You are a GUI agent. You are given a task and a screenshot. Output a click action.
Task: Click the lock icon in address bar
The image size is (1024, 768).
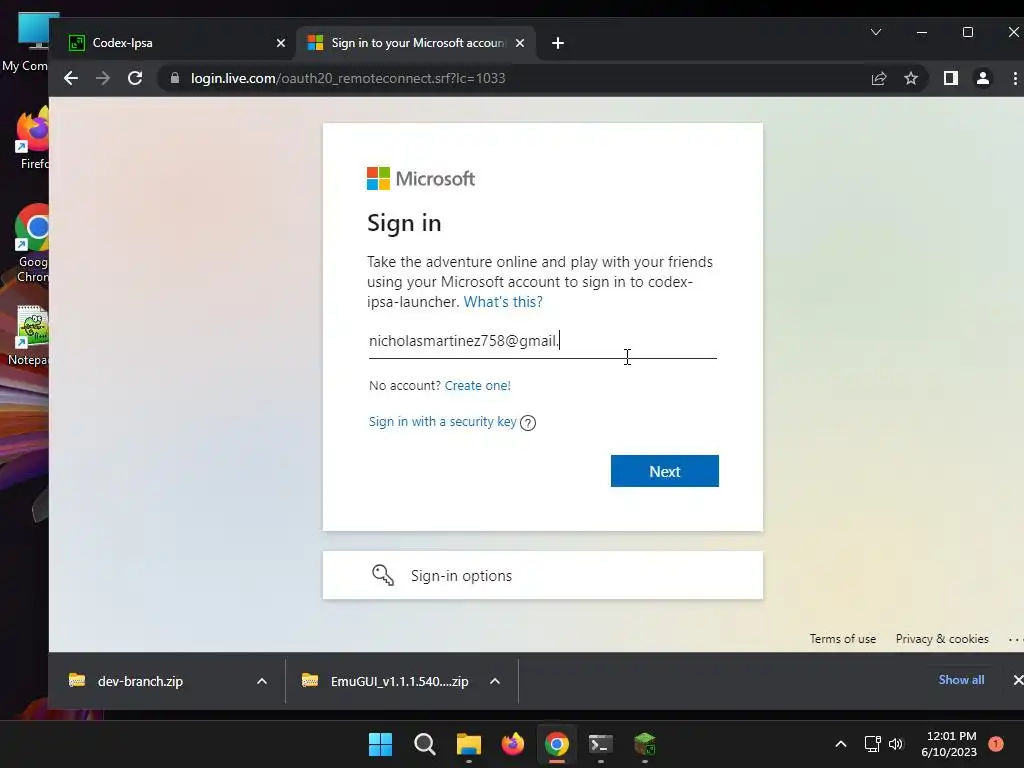pyautogui.click(x=174, y=78)
